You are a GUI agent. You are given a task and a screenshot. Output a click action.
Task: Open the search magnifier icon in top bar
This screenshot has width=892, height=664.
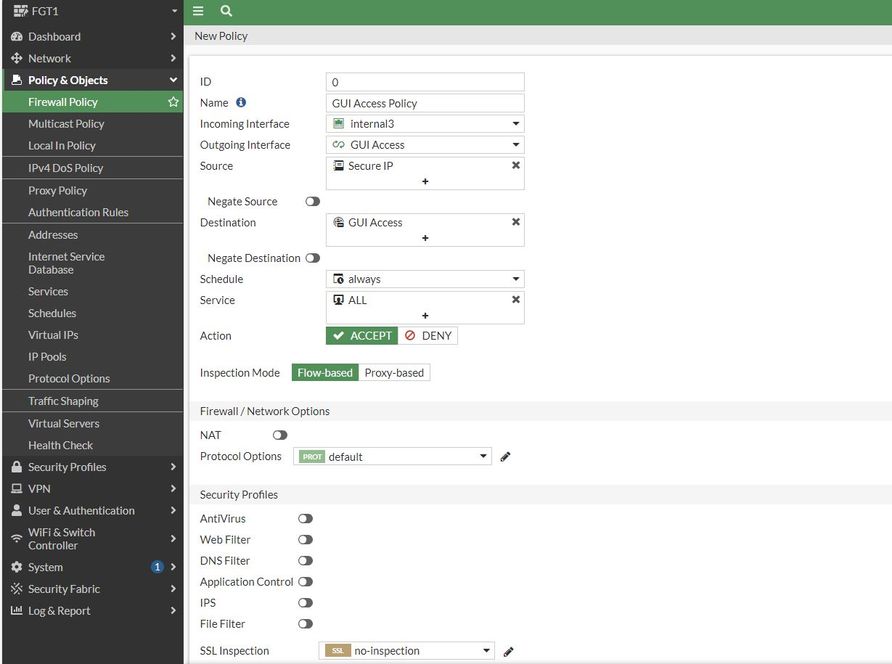(x=226, y=11)
